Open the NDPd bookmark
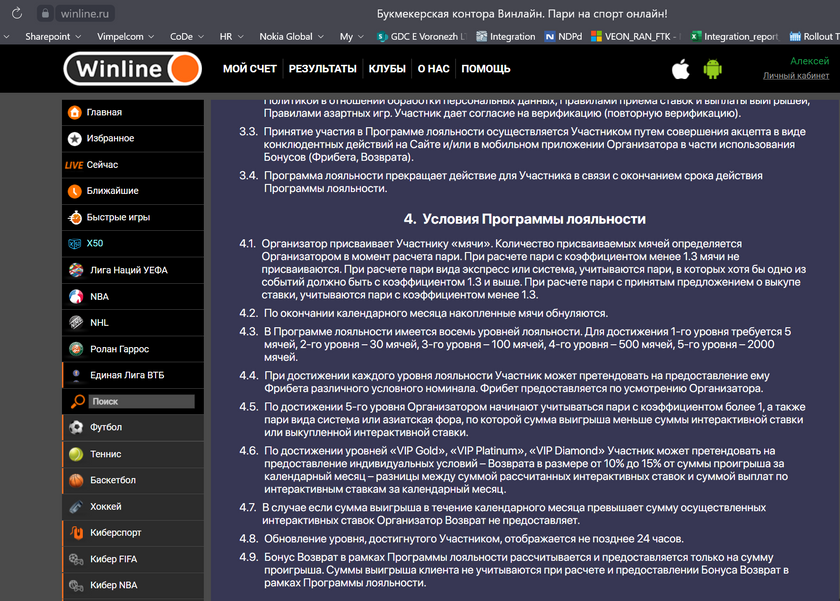This screenshot has height=601, width=840. click(563, 36)
